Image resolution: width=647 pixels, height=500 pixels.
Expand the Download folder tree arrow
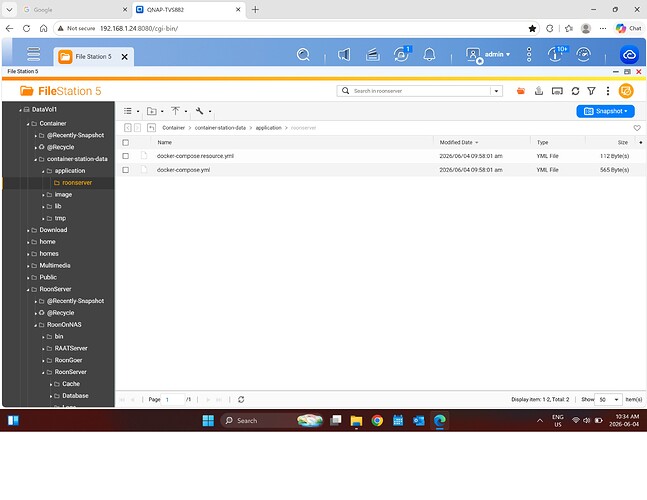[x=28, y=230]
